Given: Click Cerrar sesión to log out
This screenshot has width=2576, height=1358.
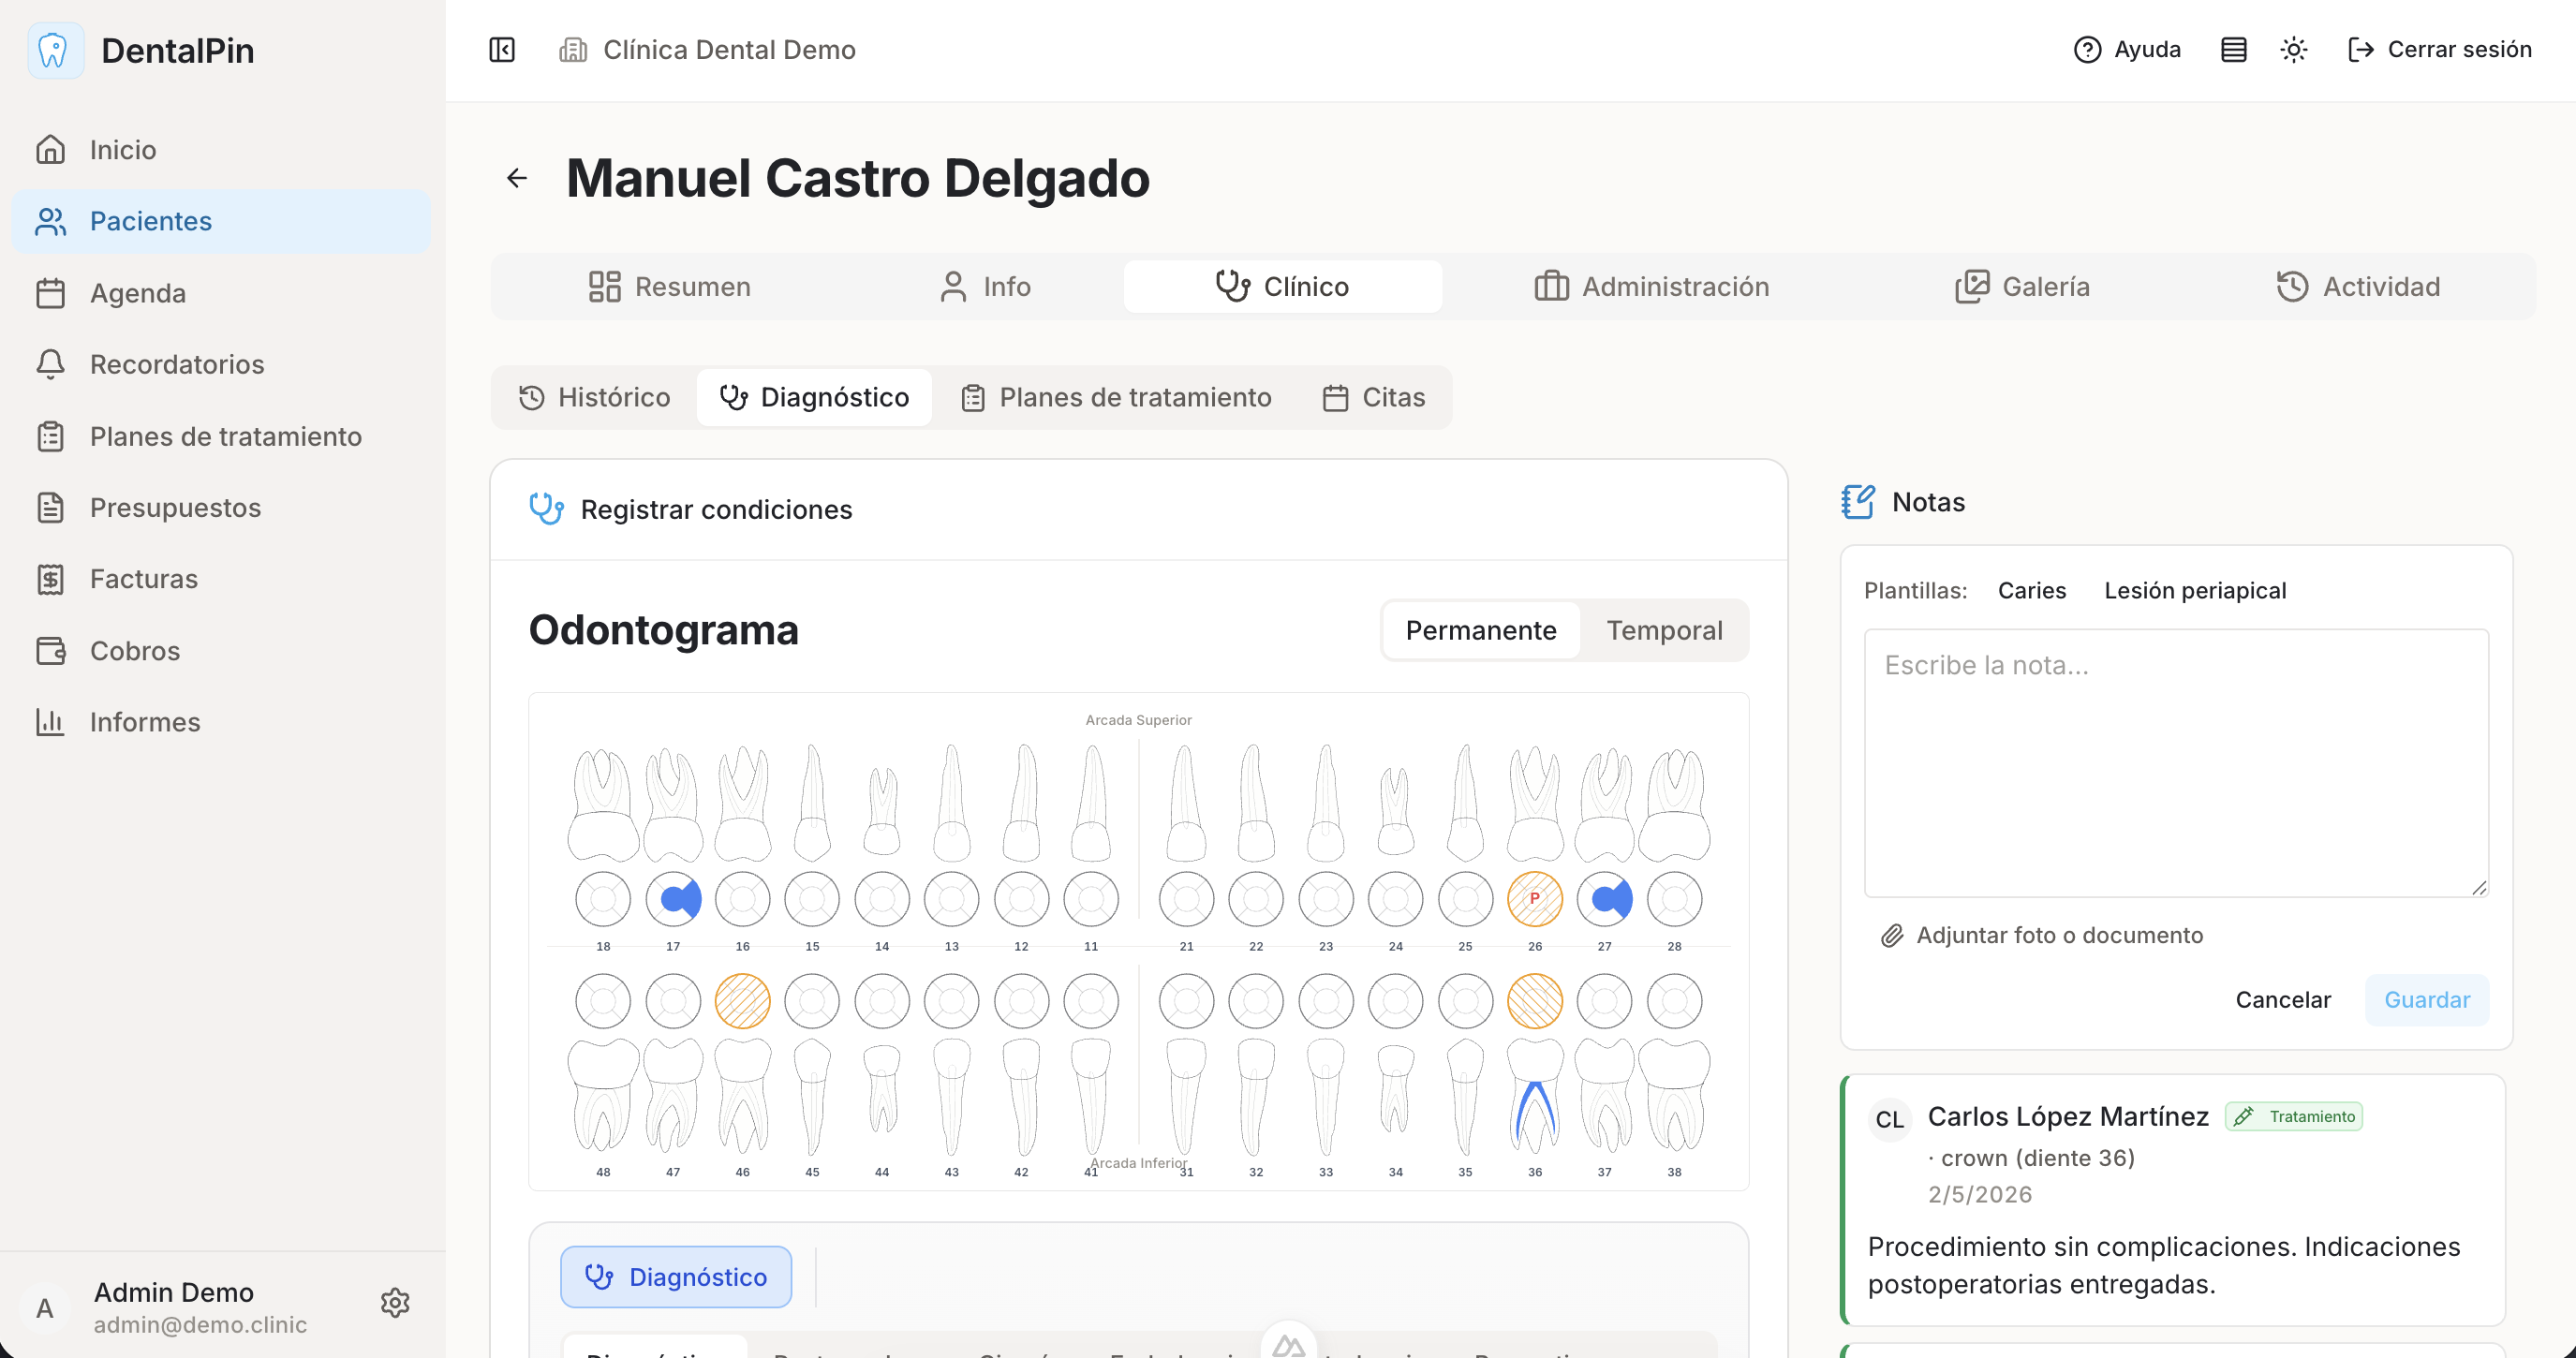Looking at the screenshot, I should click(x=2439, y=50).
